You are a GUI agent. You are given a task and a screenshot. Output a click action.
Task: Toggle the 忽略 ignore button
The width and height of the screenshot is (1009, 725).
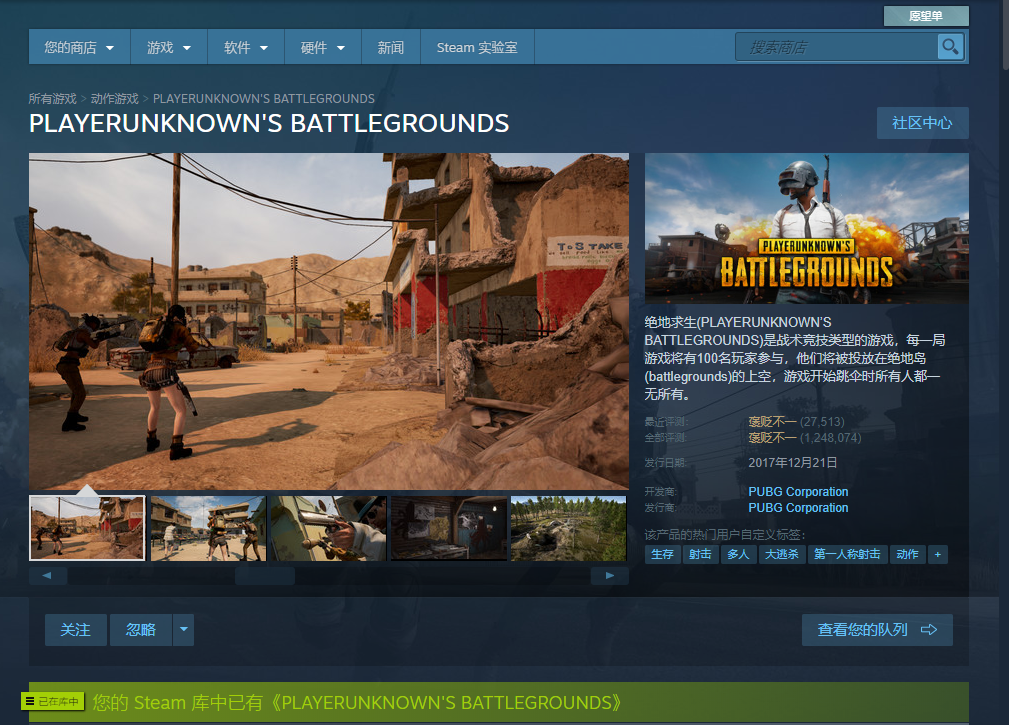tap(141, 630)
